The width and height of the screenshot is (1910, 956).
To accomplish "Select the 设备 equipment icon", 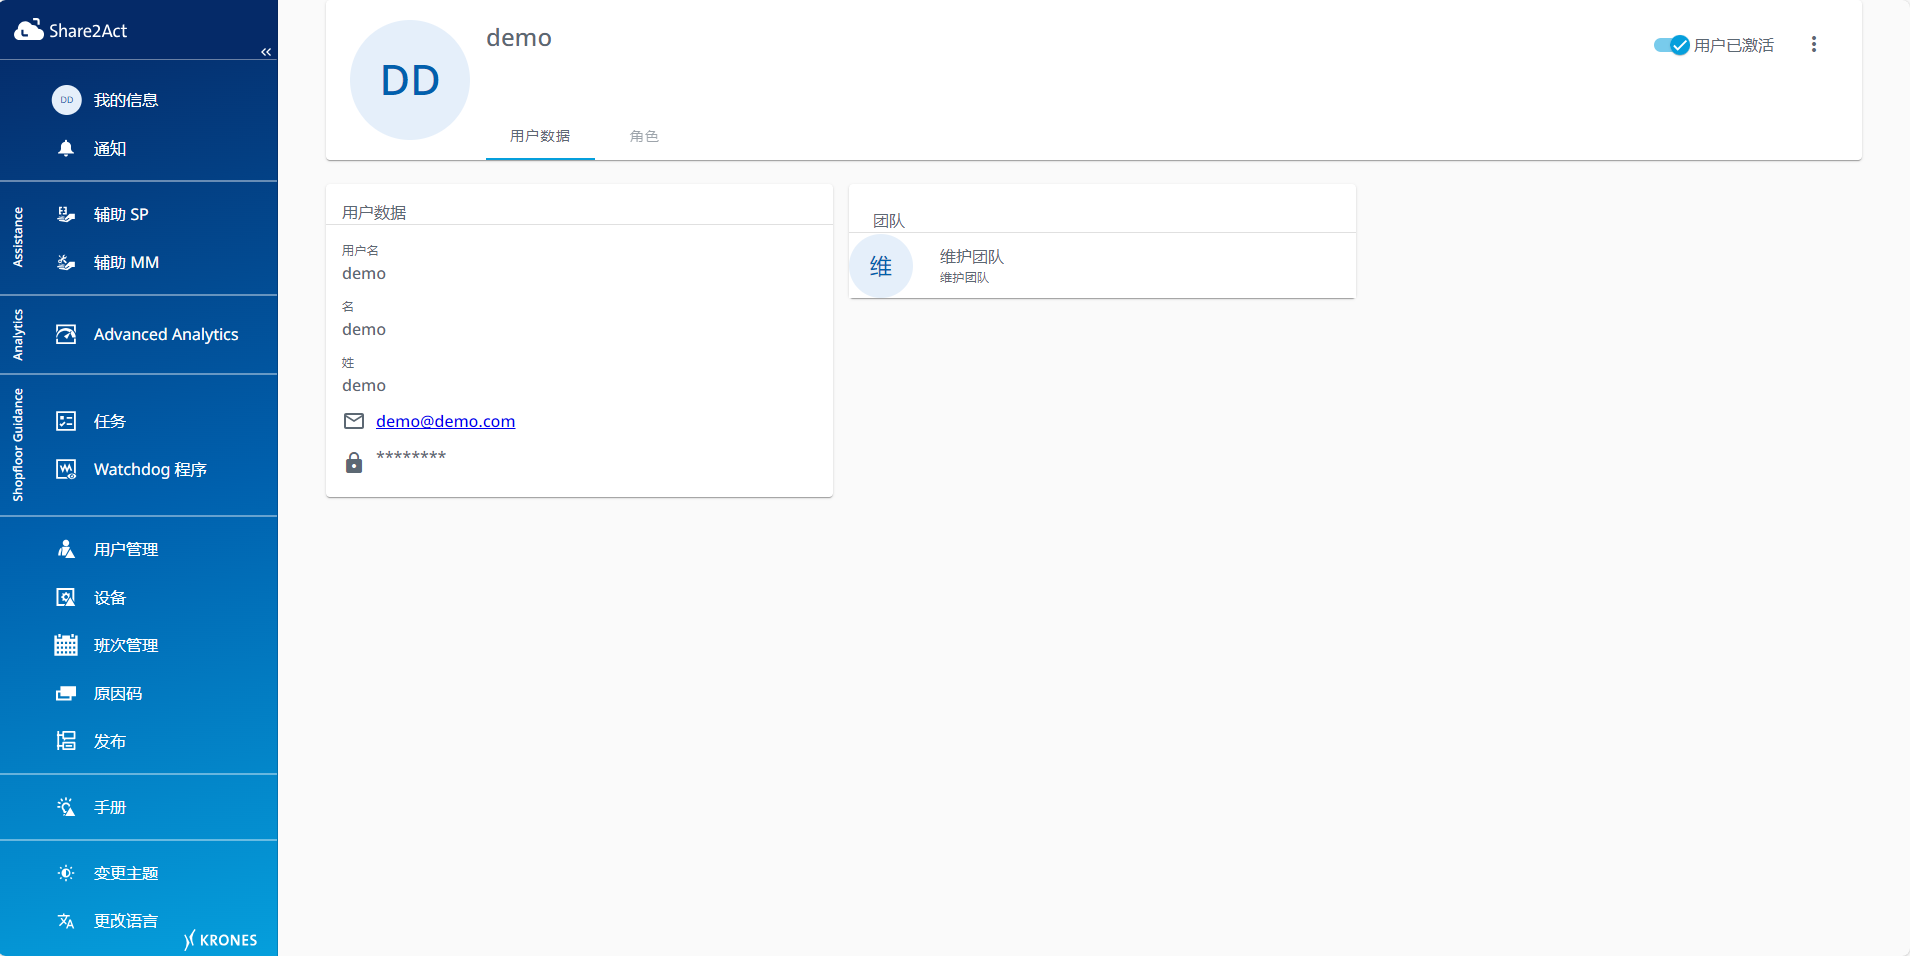I will 66,597.
